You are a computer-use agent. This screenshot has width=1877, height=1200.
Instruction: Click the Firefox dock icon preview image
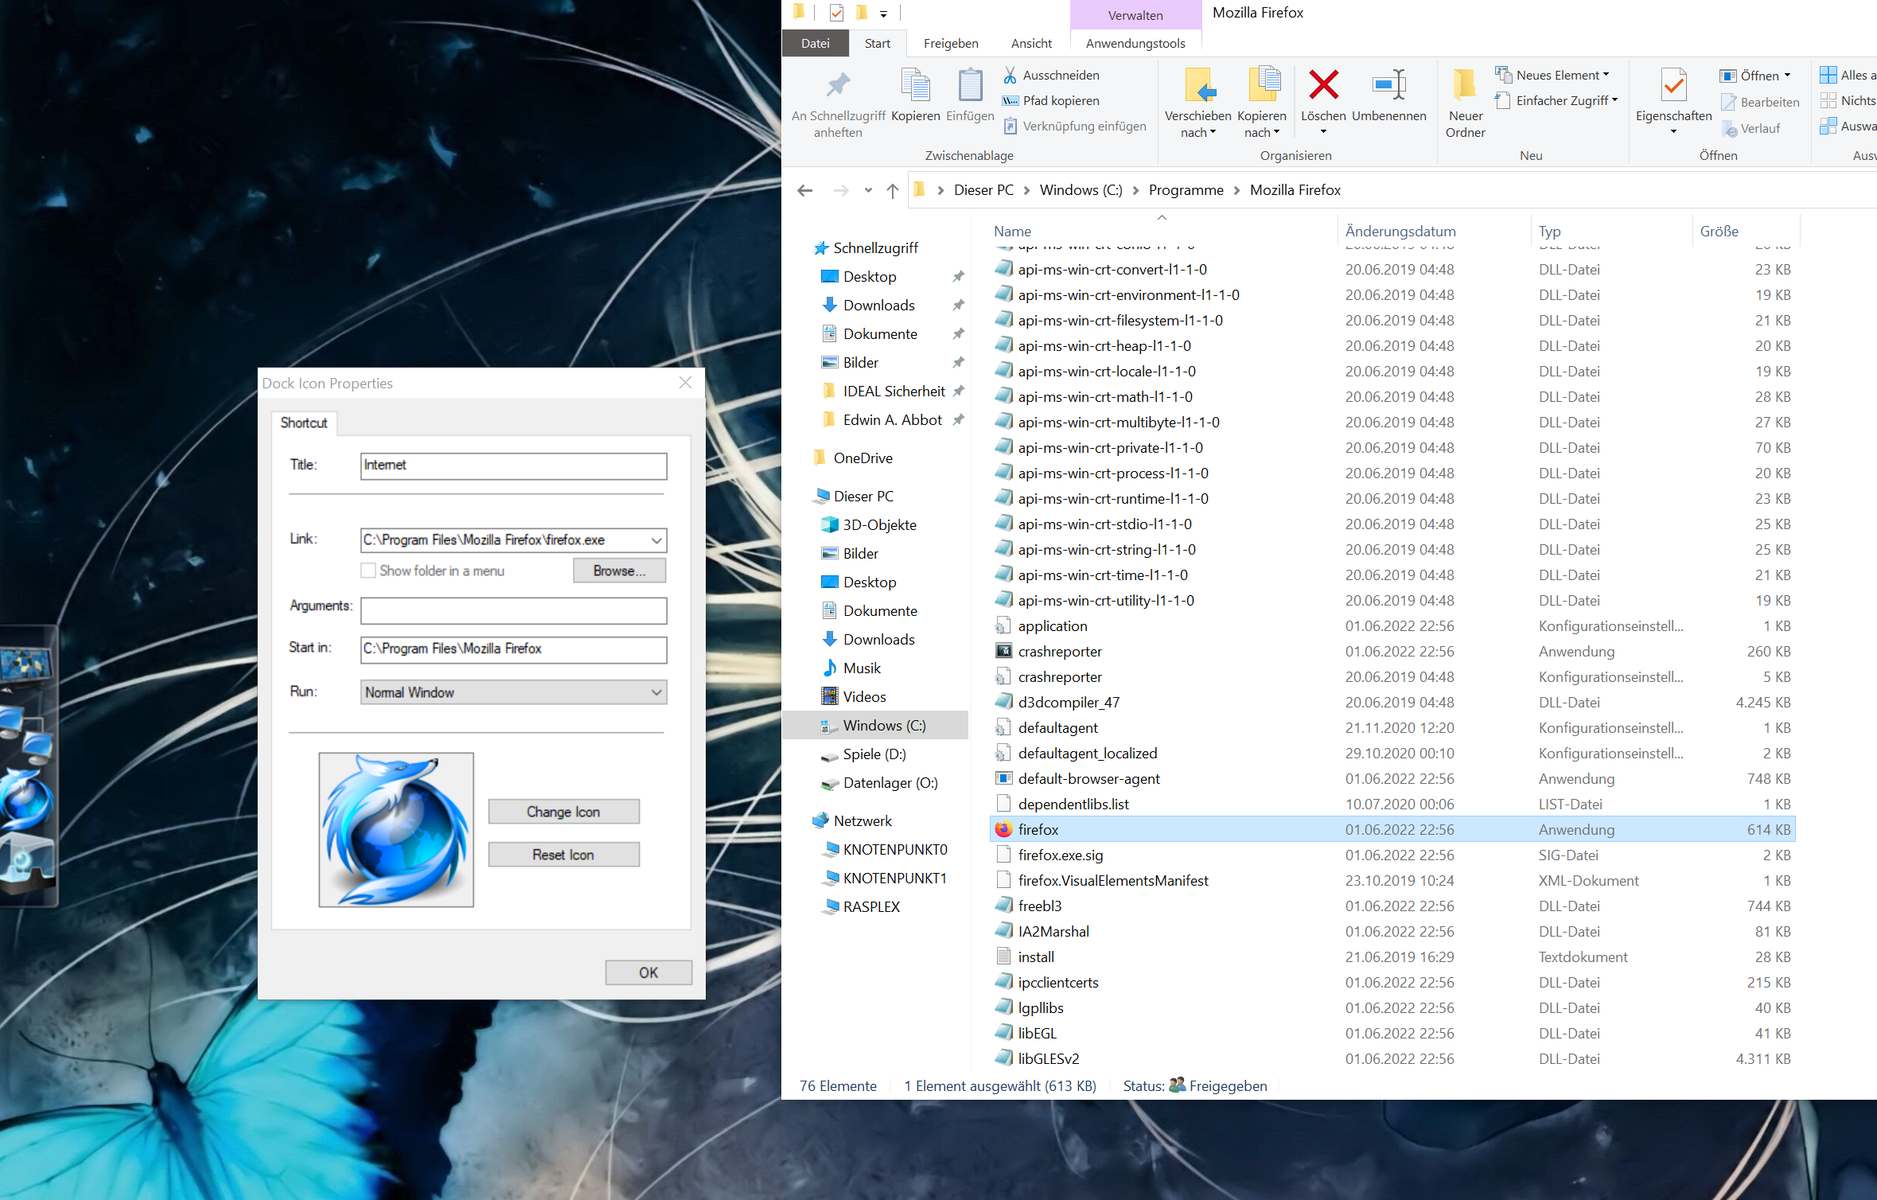click(x=396, y=829)
